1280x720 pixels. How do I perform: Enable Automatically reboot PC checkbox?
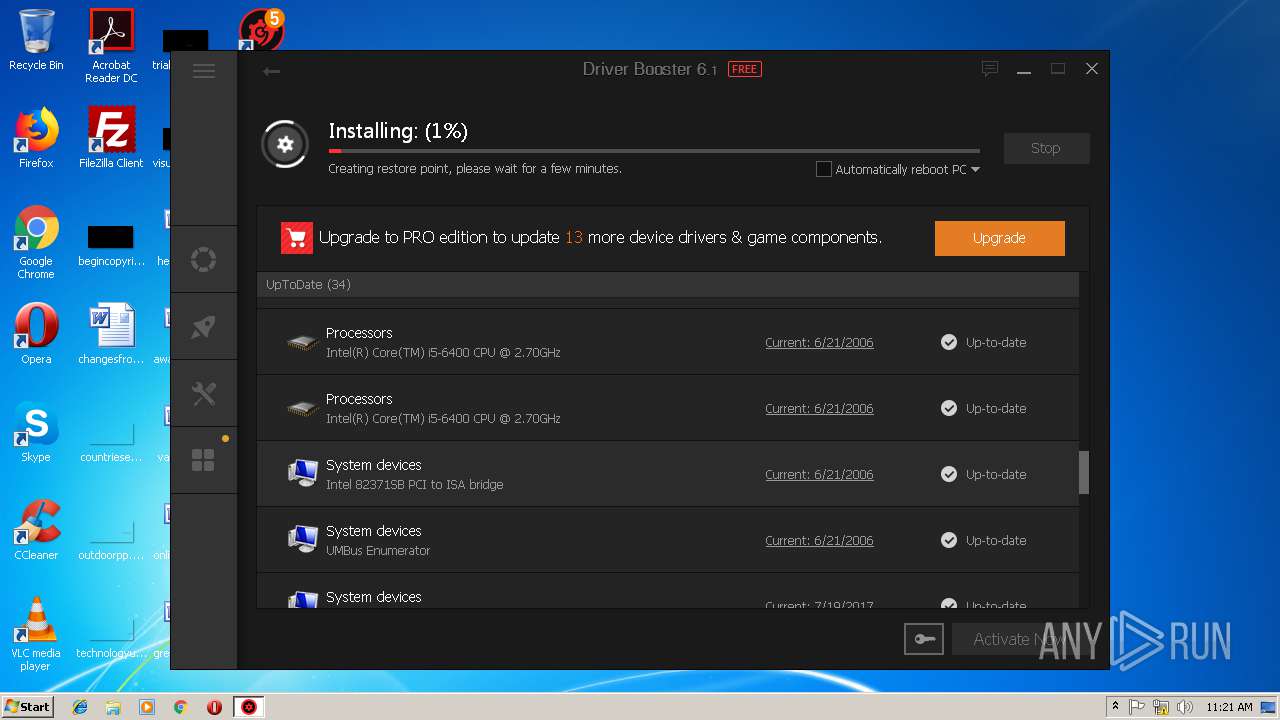(x=824, y=169)
